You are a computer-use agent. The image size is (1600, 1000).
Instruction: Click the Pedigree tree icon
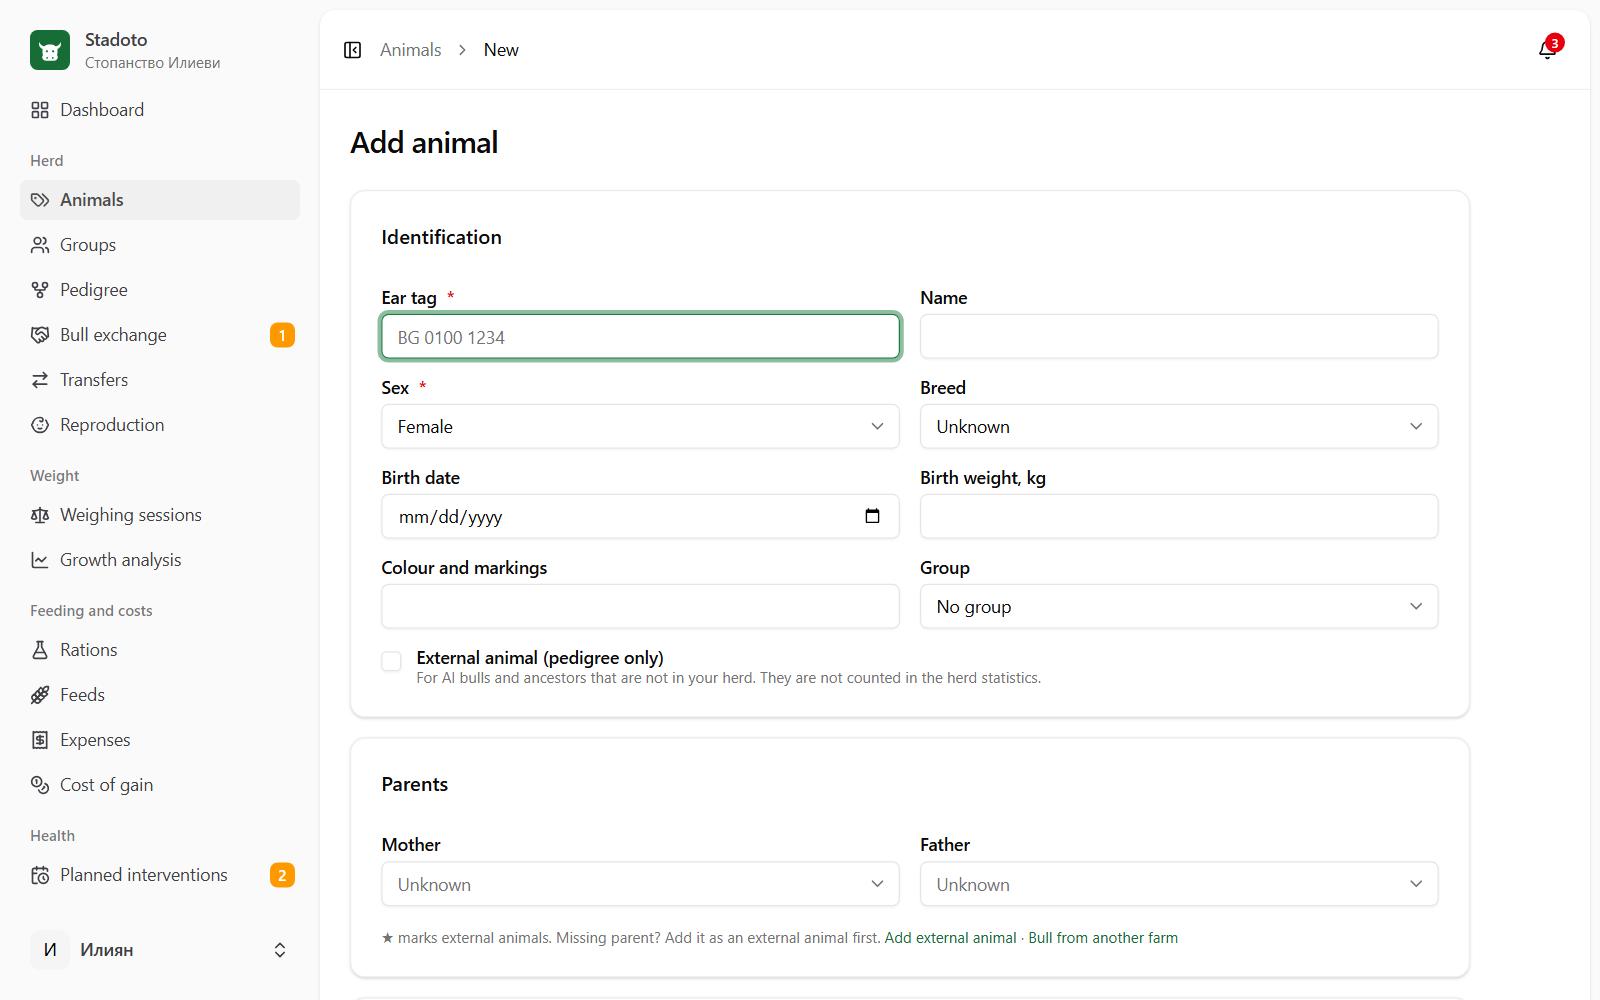40,290
